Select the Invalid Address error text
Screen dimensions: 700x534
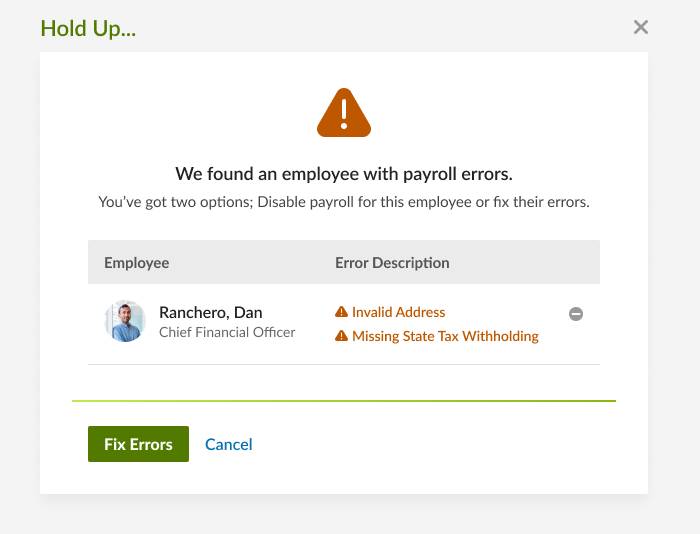[x=398, y=312]
